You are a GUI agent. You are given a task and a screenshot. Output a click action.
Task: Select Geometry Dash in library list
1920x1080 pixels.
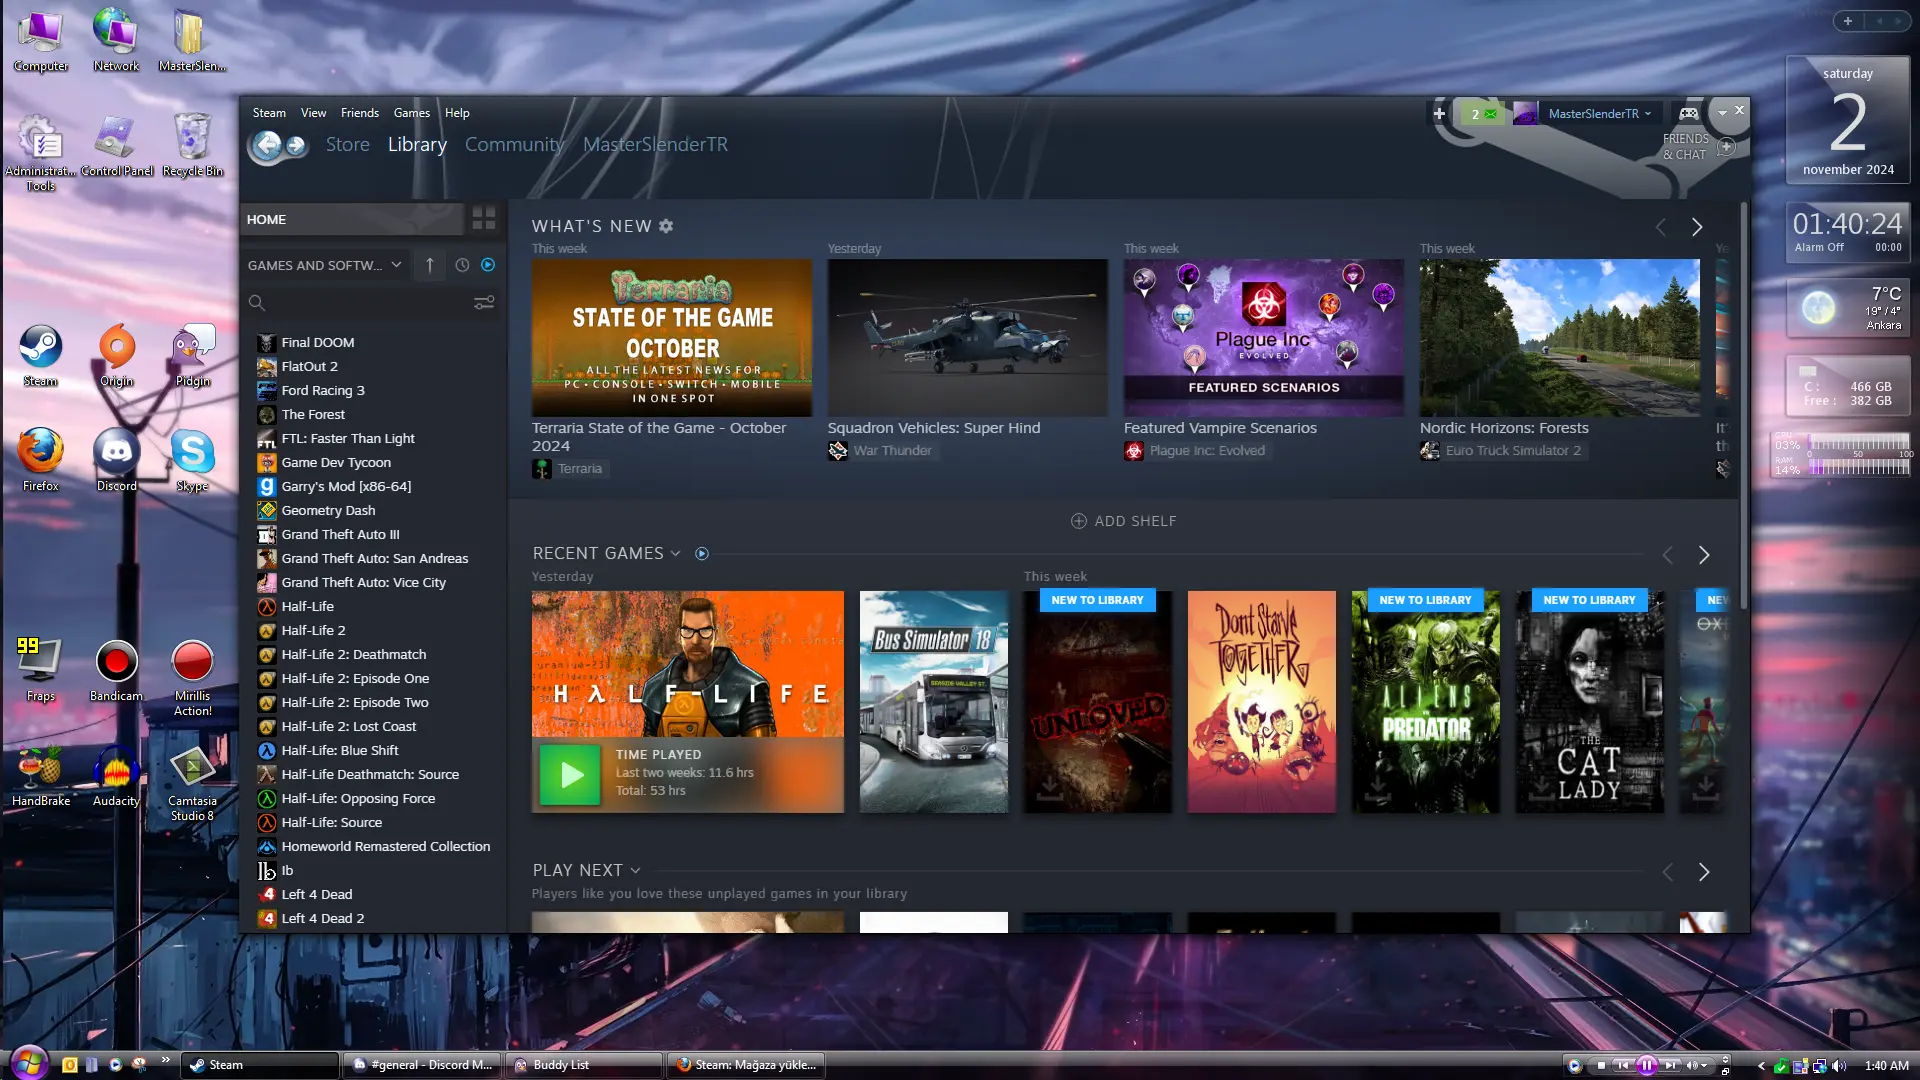(328, 511)
